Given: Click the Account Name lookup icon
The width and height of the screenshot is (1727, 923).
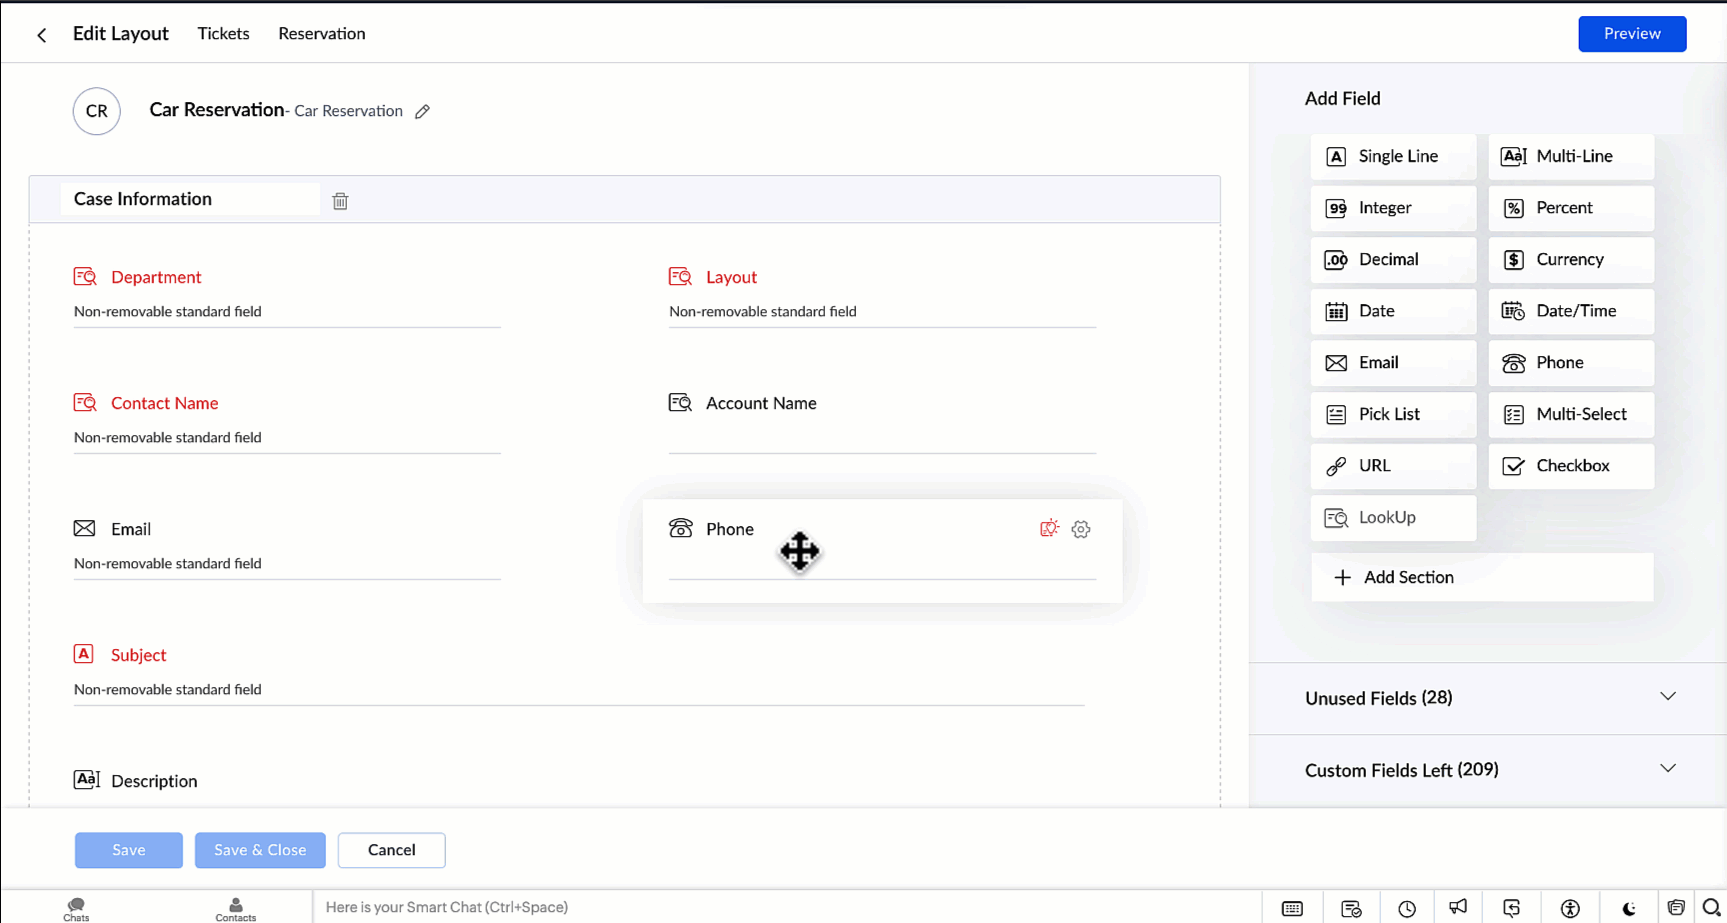Looking at the screenshot, I should point(680,402).
